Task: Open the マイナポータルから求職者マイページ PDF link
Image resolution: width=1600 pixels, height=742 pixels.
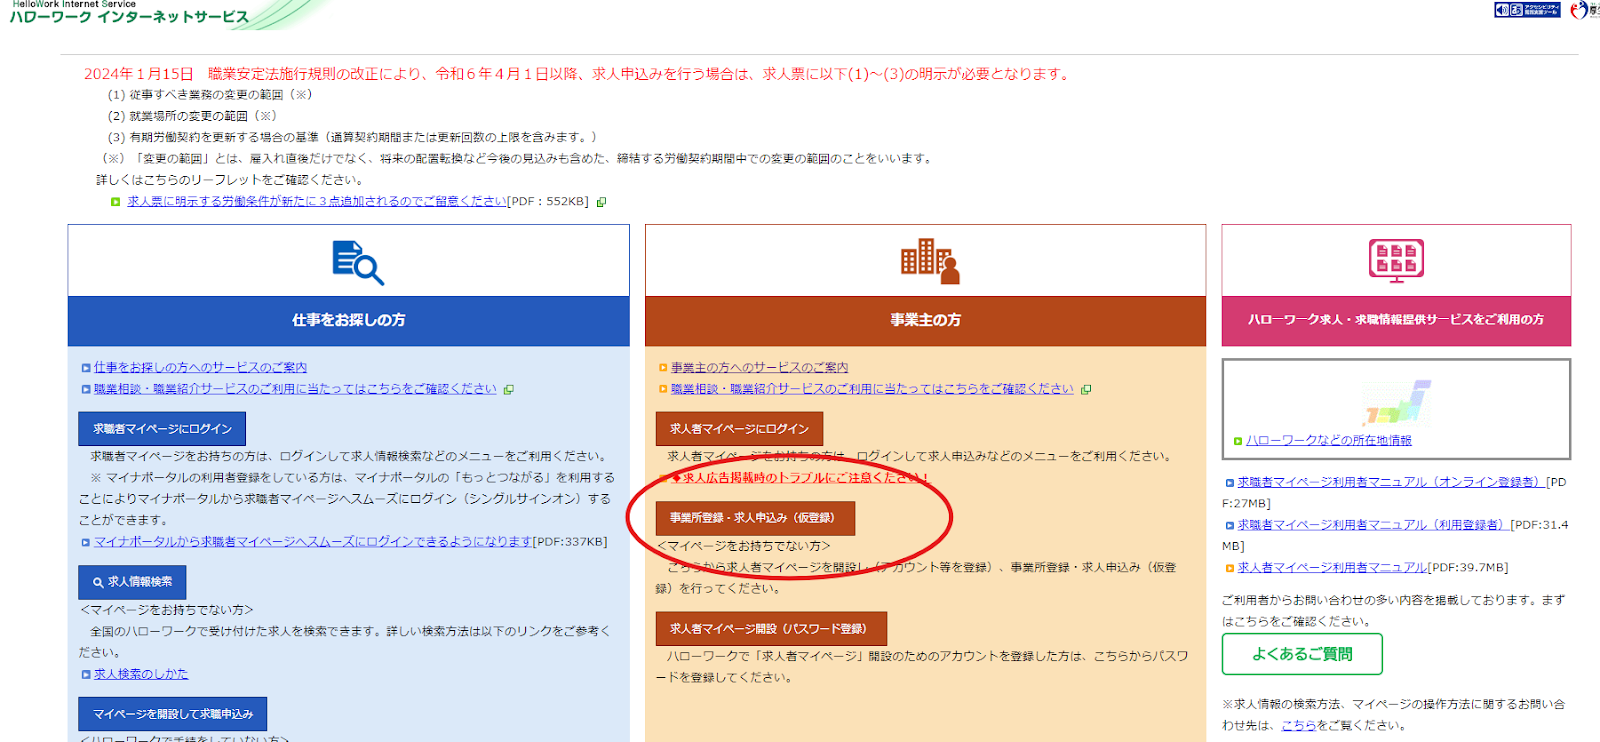Action: tap(313, 541)
